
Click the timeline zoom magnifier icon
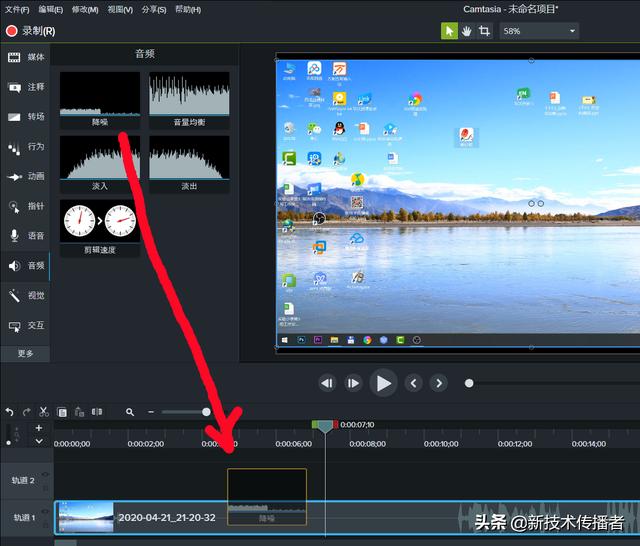(x=130, y=412)
